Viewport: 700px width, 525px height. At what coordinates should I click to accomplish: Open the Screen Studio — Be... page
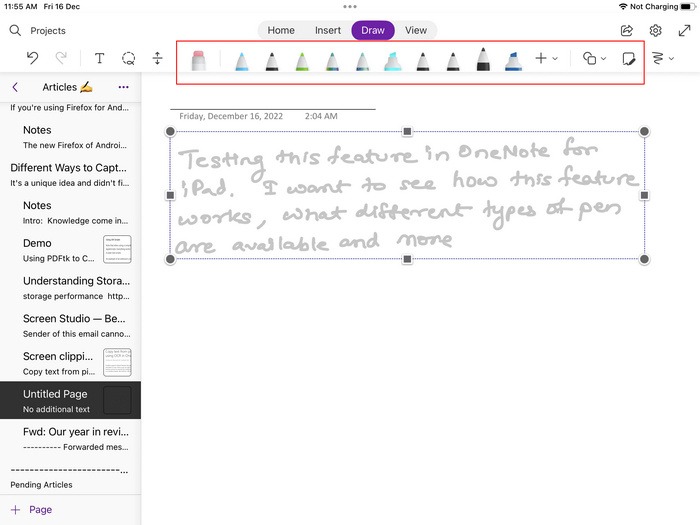(x=70, y=325)
